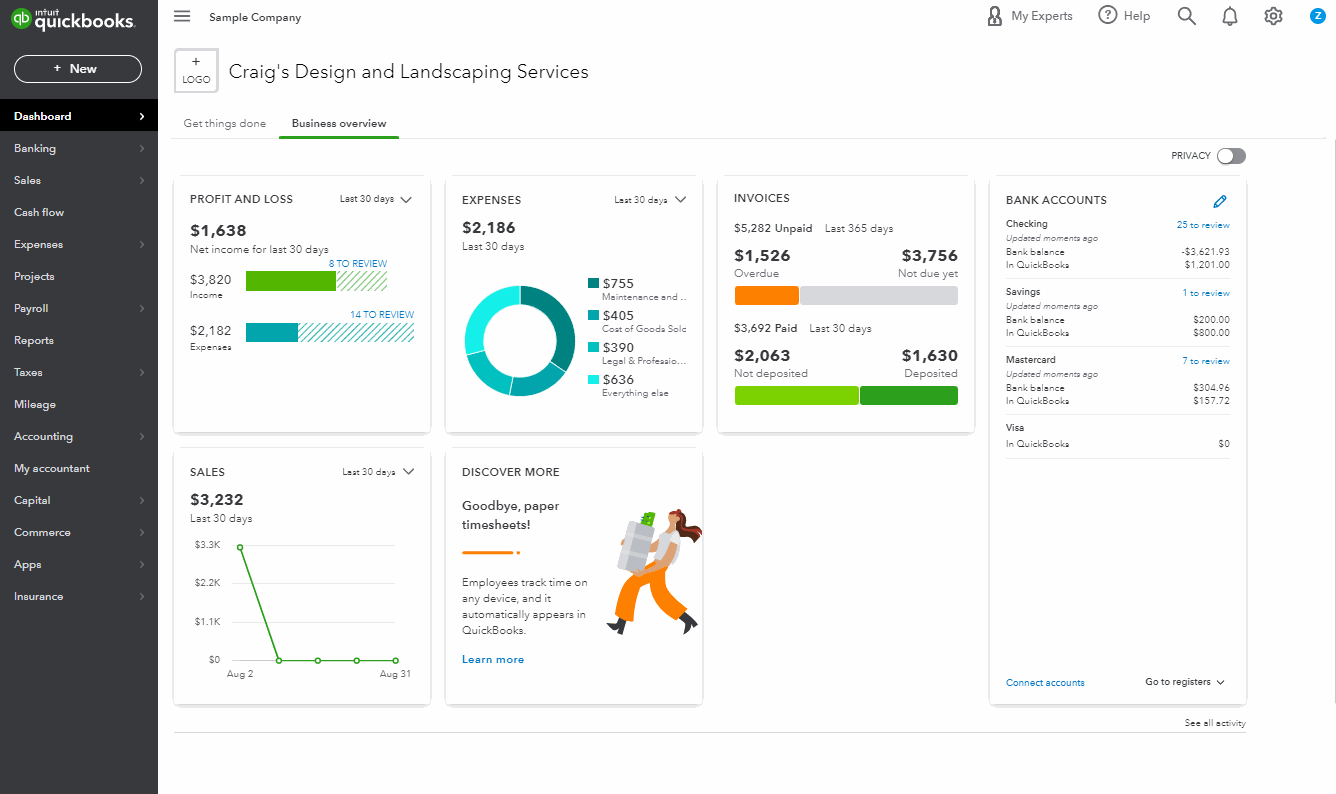Expand the Go to registers dropdown
1336x794 pixels.
[x=1185, y=682]
